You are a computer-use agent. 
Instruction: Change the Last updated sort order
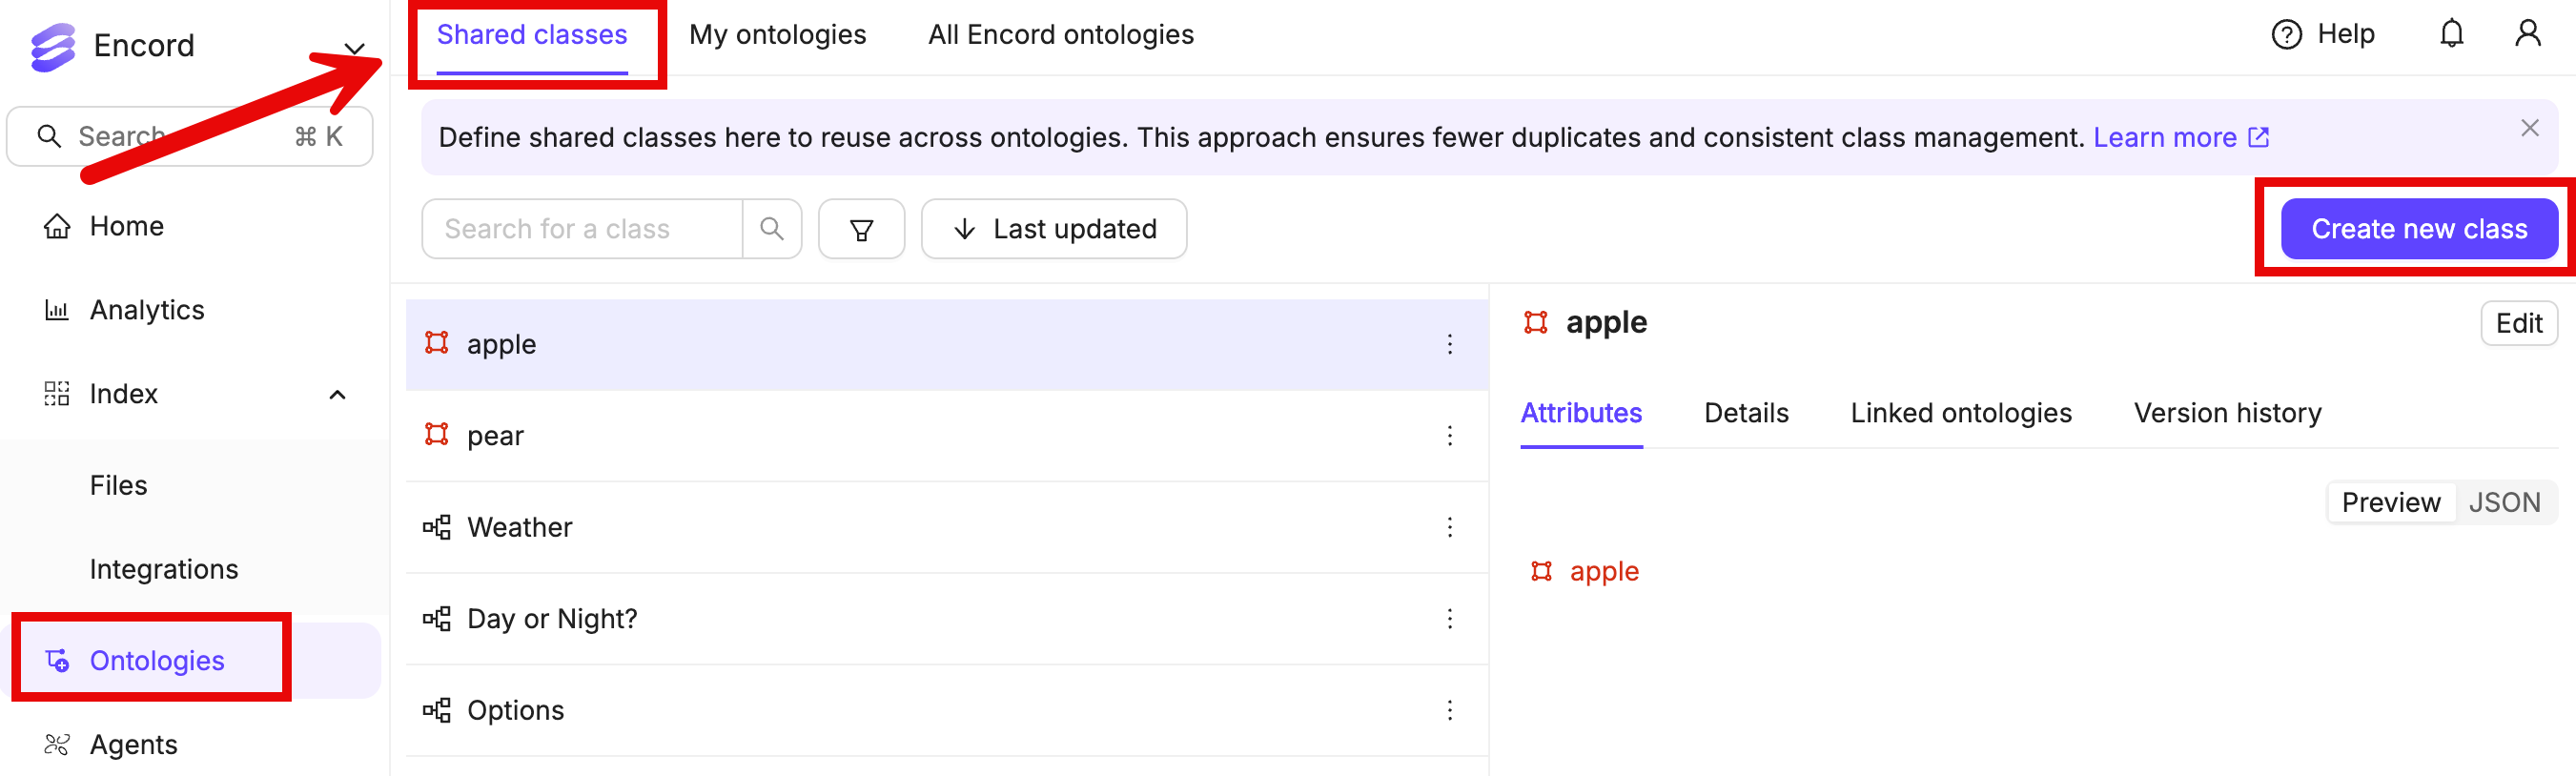1053,229
